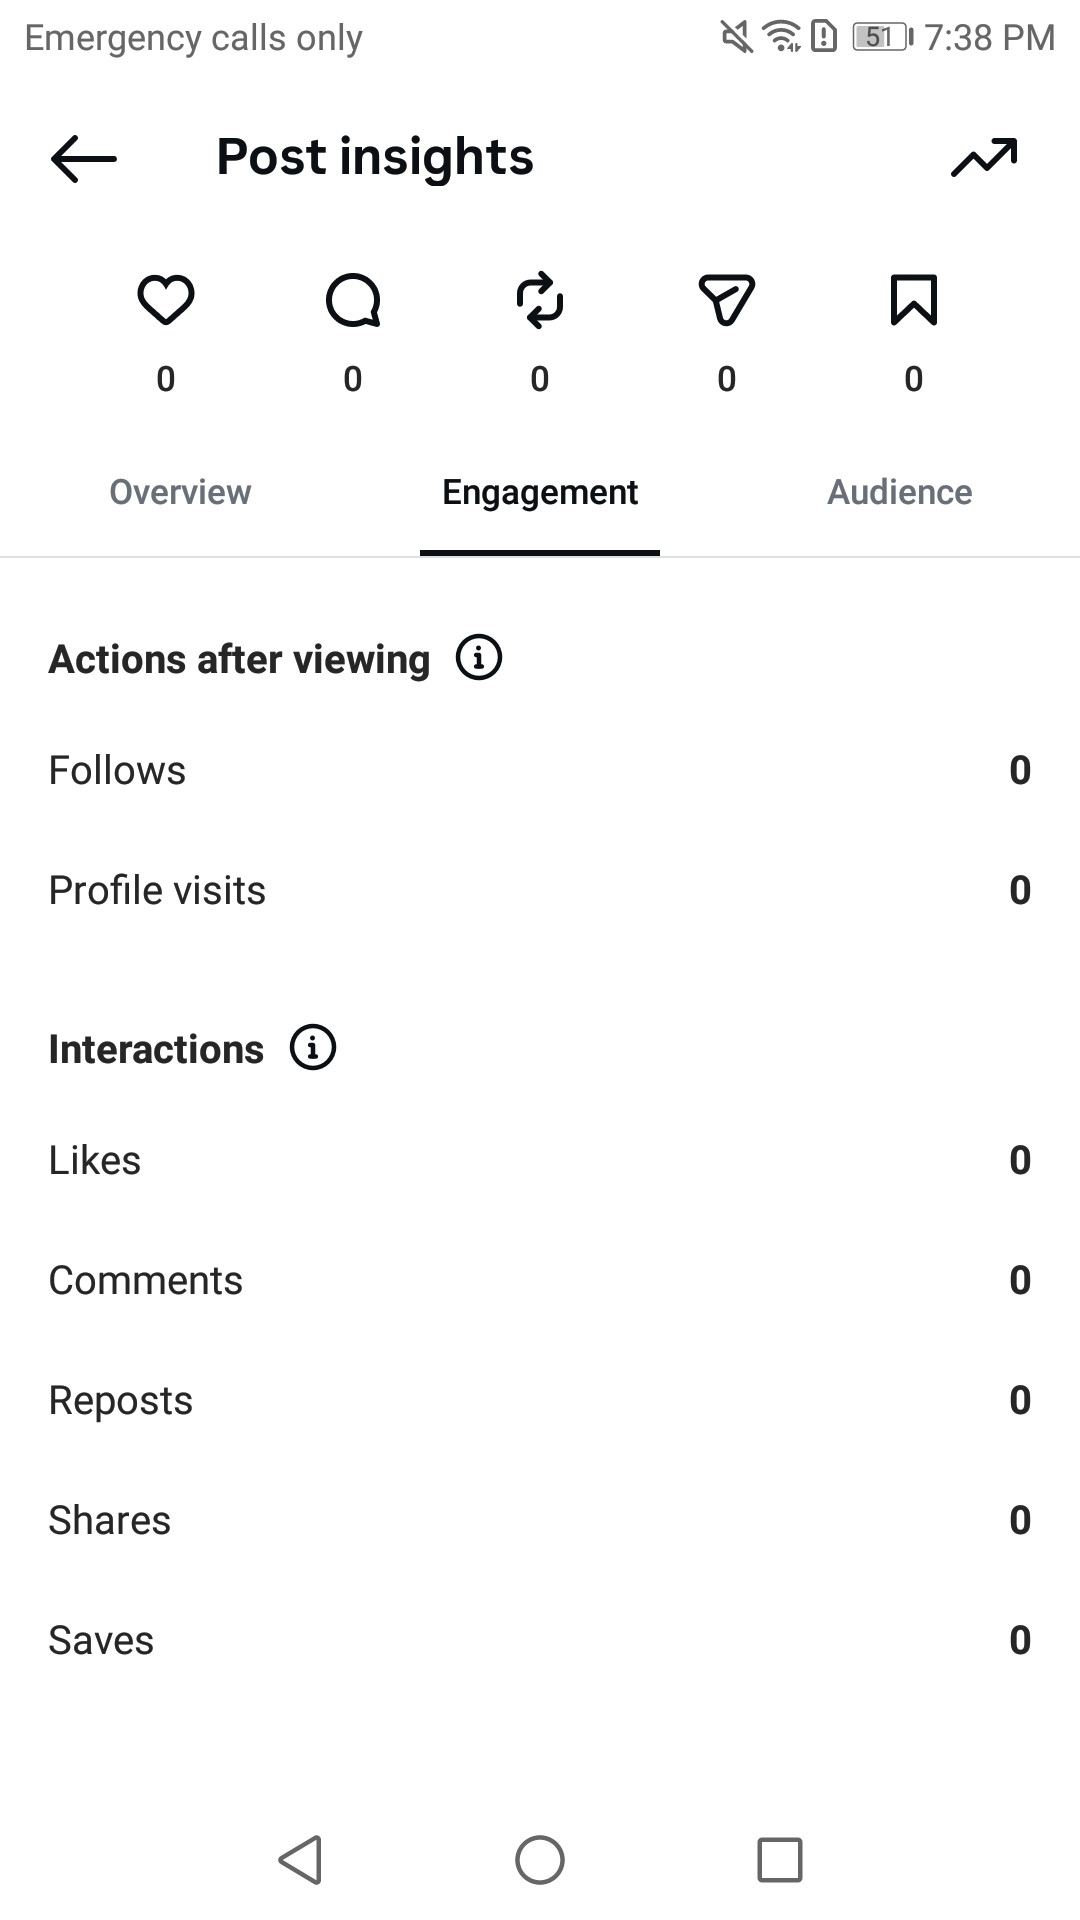Switch to the Audience tab
The height and width of the screenshot is (1920, 1080).
(x=900, y=492)
